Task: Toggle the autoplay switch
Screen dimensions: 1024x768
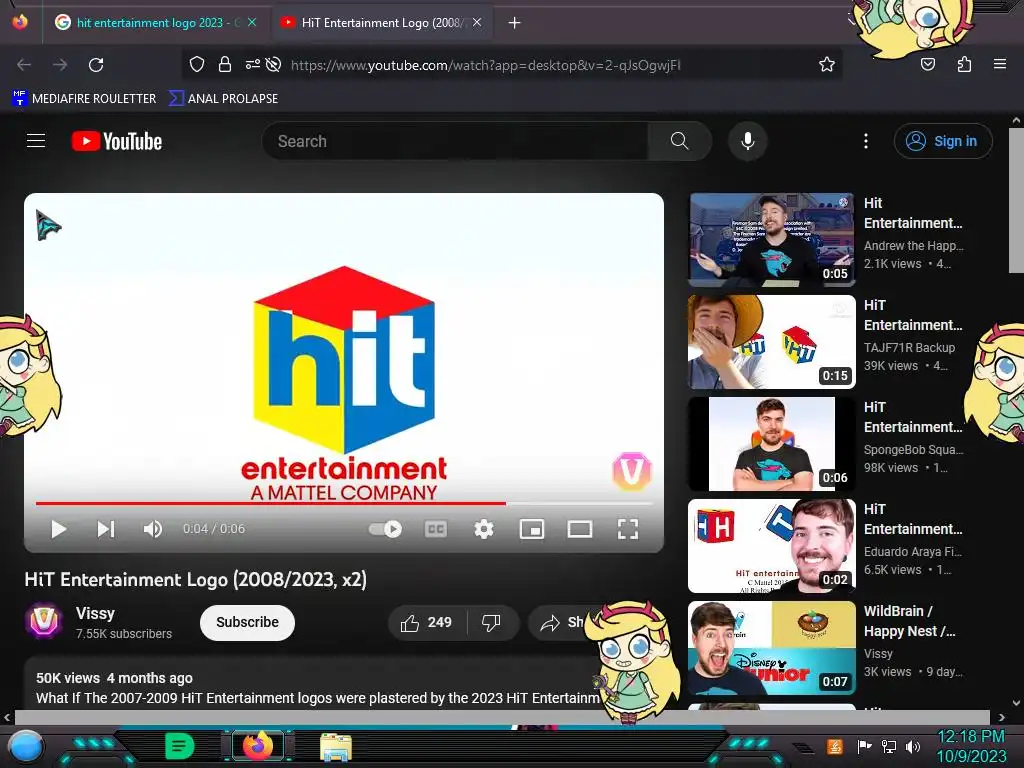Action: point(385,529)
